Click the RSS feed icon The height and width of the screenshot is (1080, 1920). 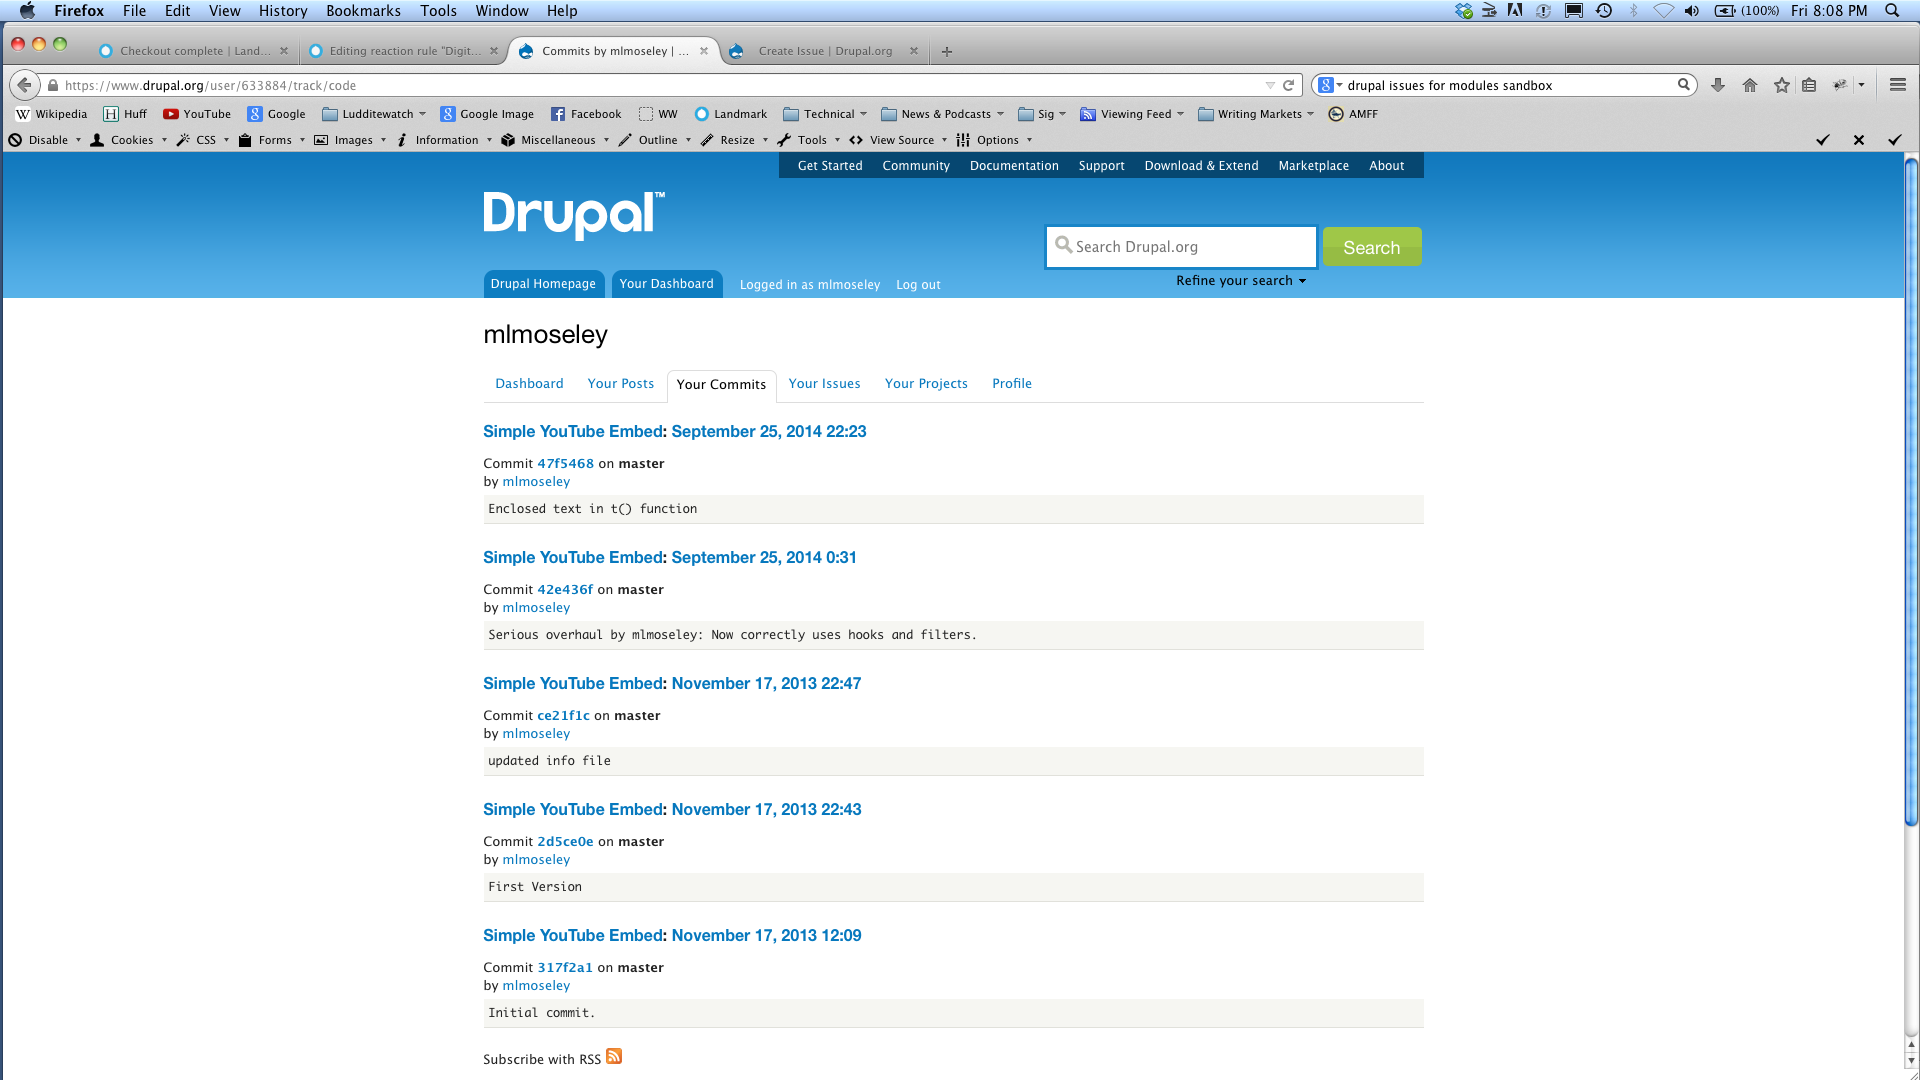click(x=614, y=1056)
